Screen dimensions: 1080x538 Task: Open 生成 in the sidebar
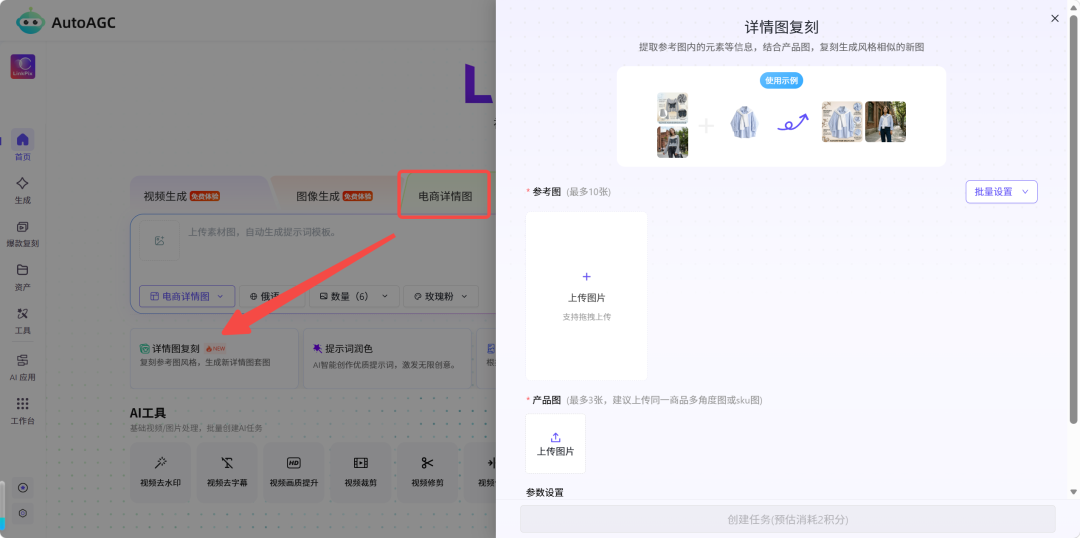click(x=23, y=190)
